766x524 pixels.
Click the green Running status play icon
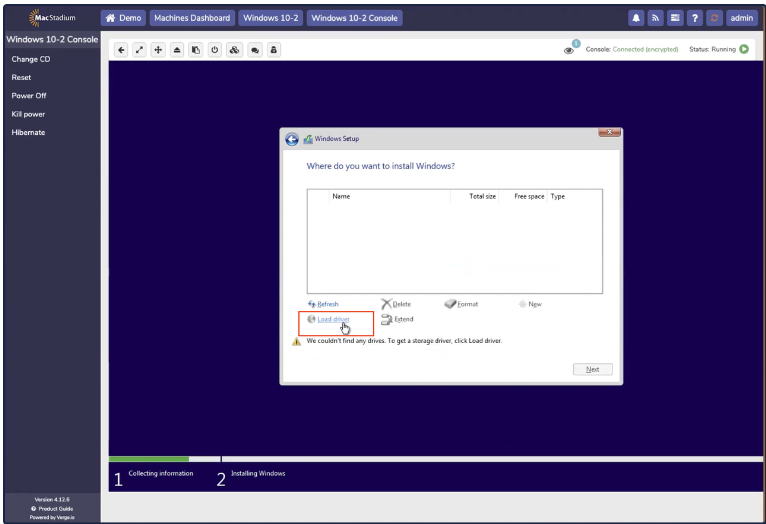pos(744,49)
